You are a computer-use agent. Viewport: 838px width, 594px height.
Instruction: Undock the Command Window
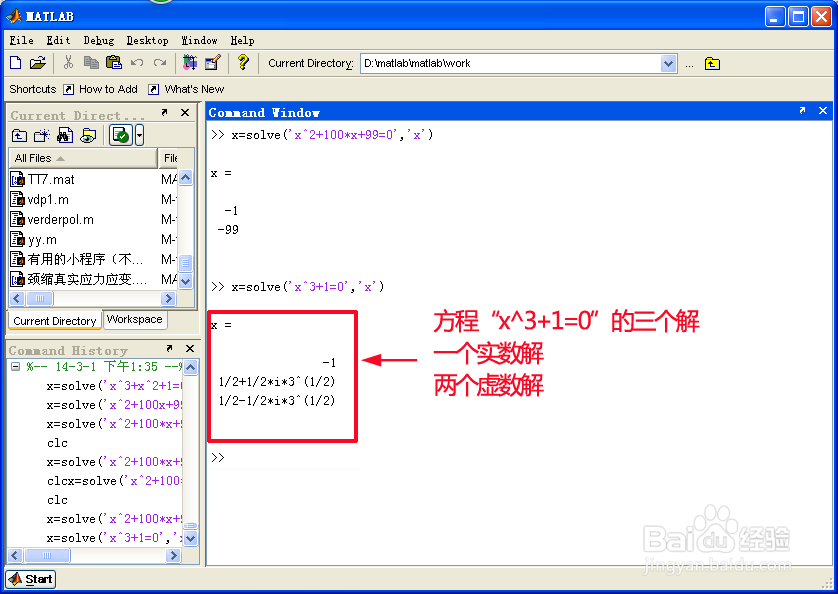(802, 110)
